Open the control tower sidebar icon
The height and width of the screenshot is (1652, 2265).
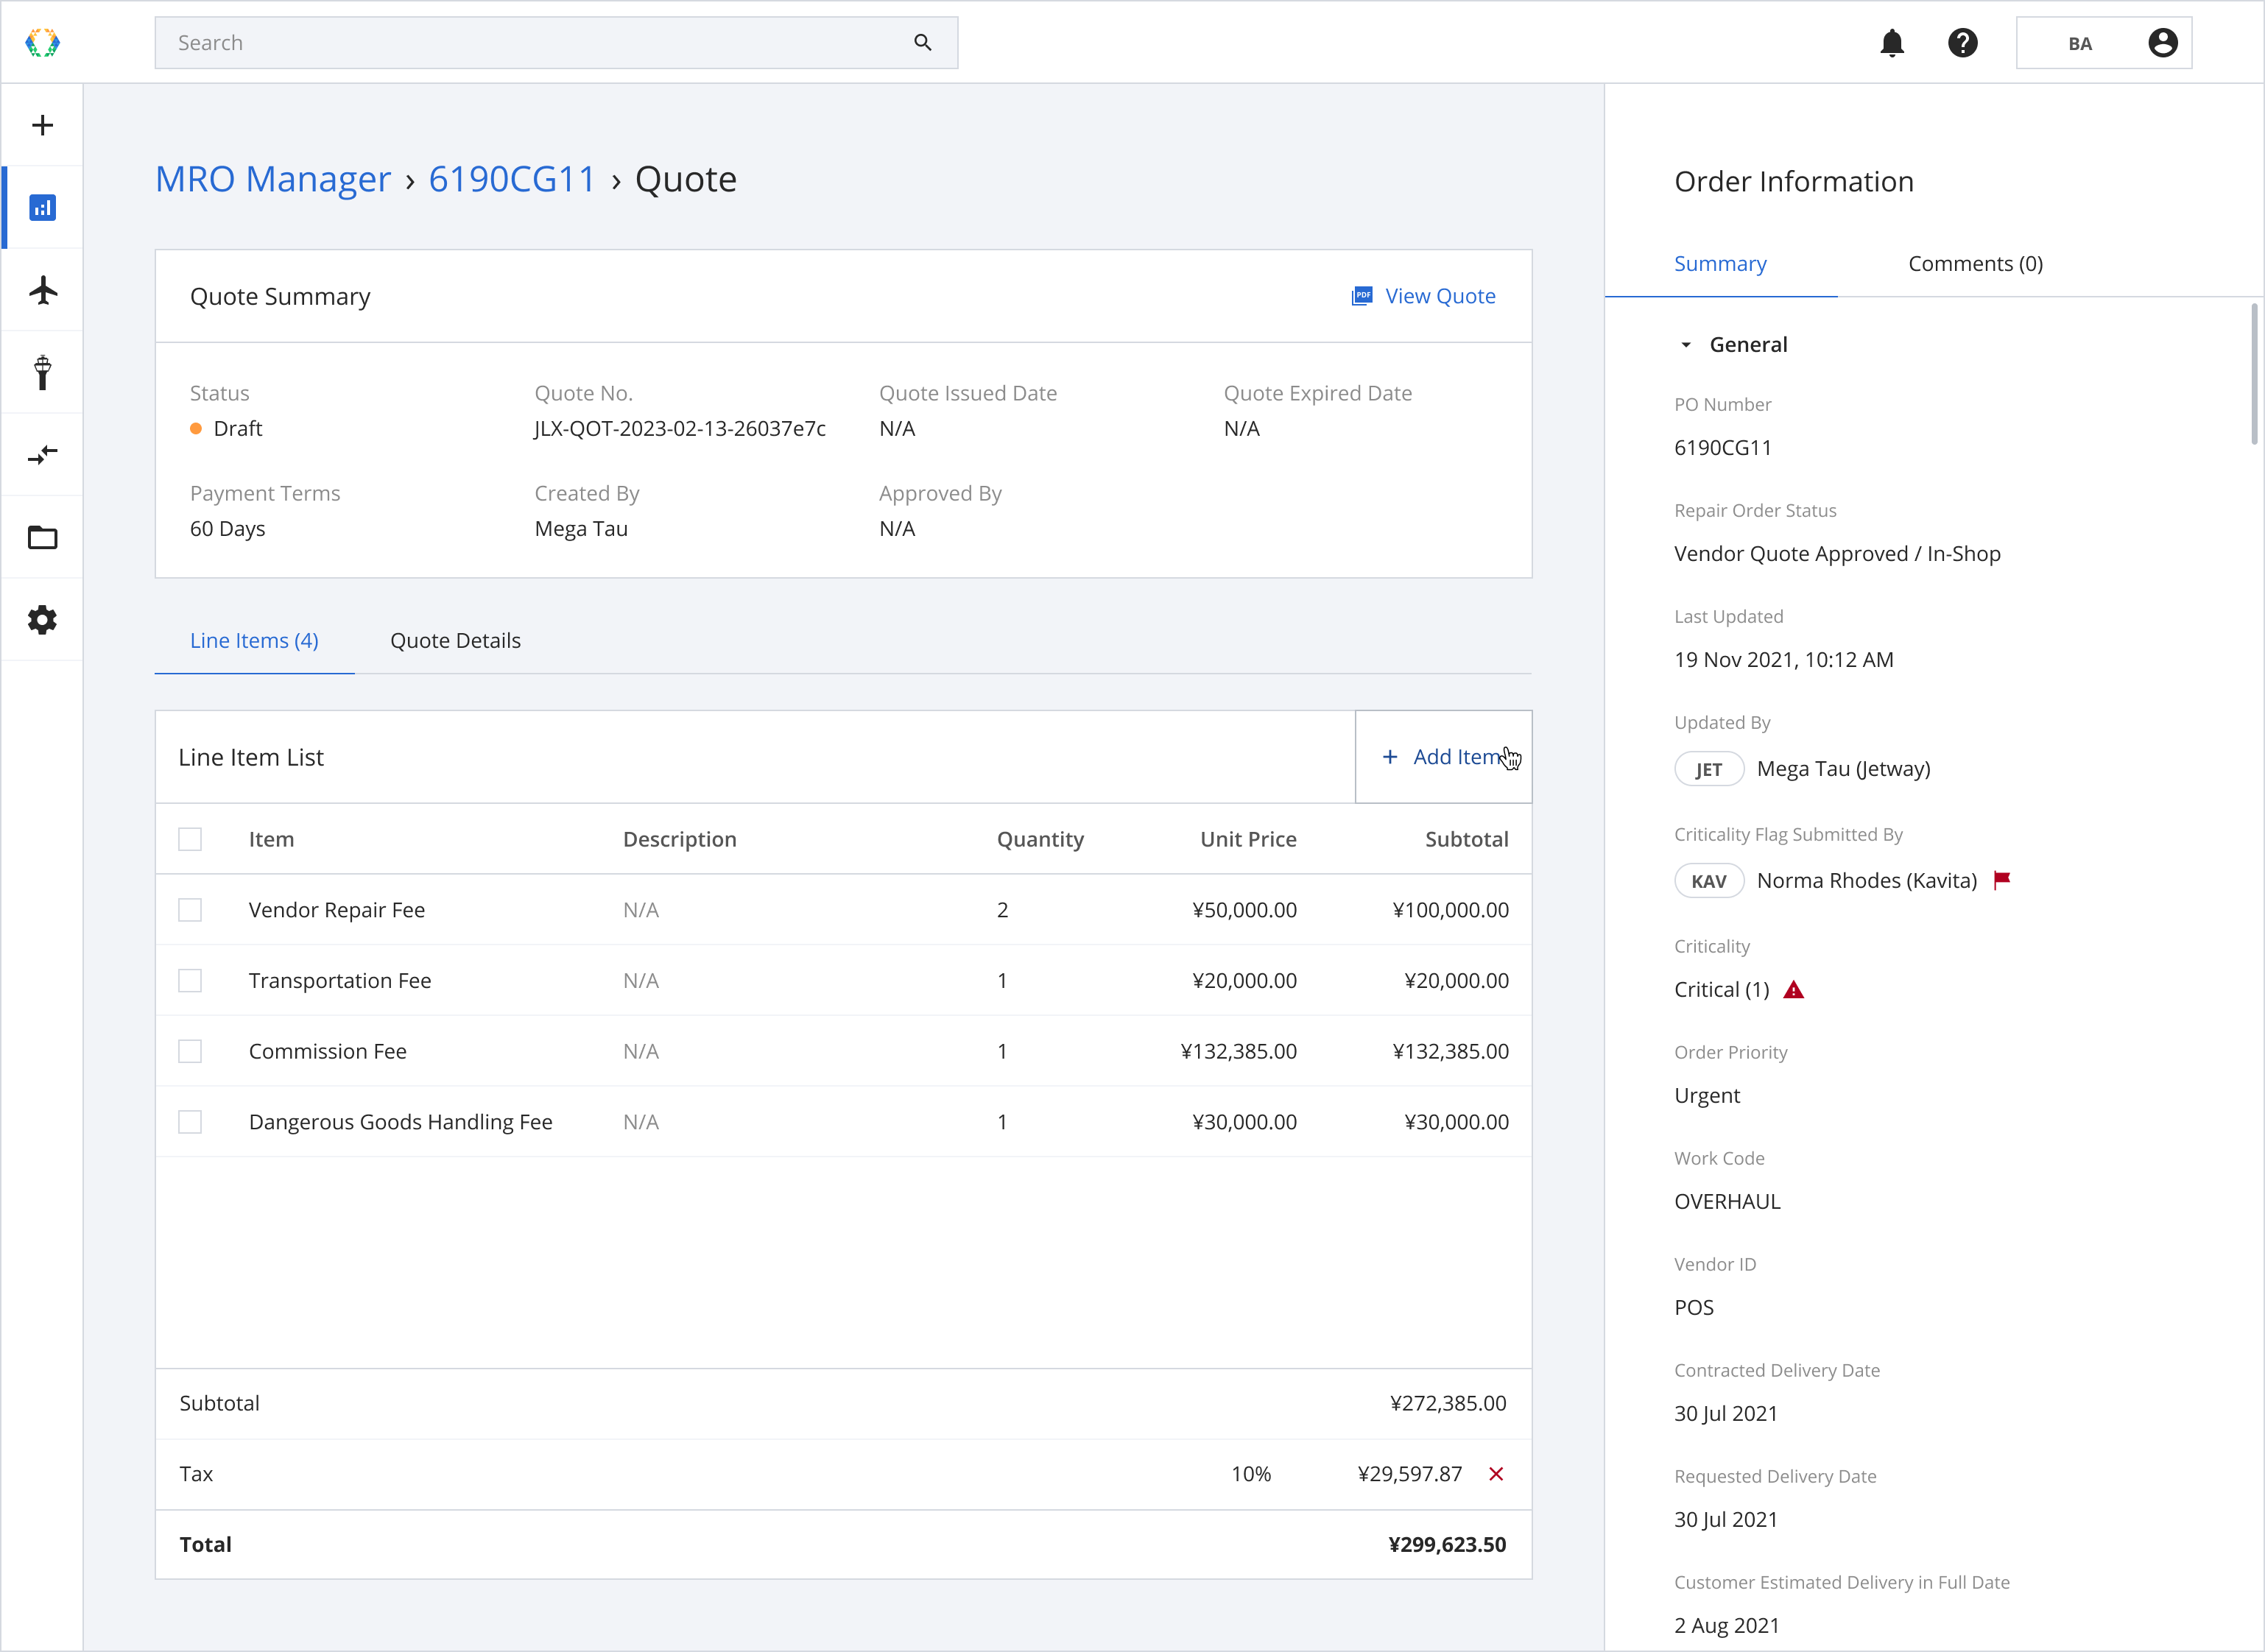pos(42,372)
